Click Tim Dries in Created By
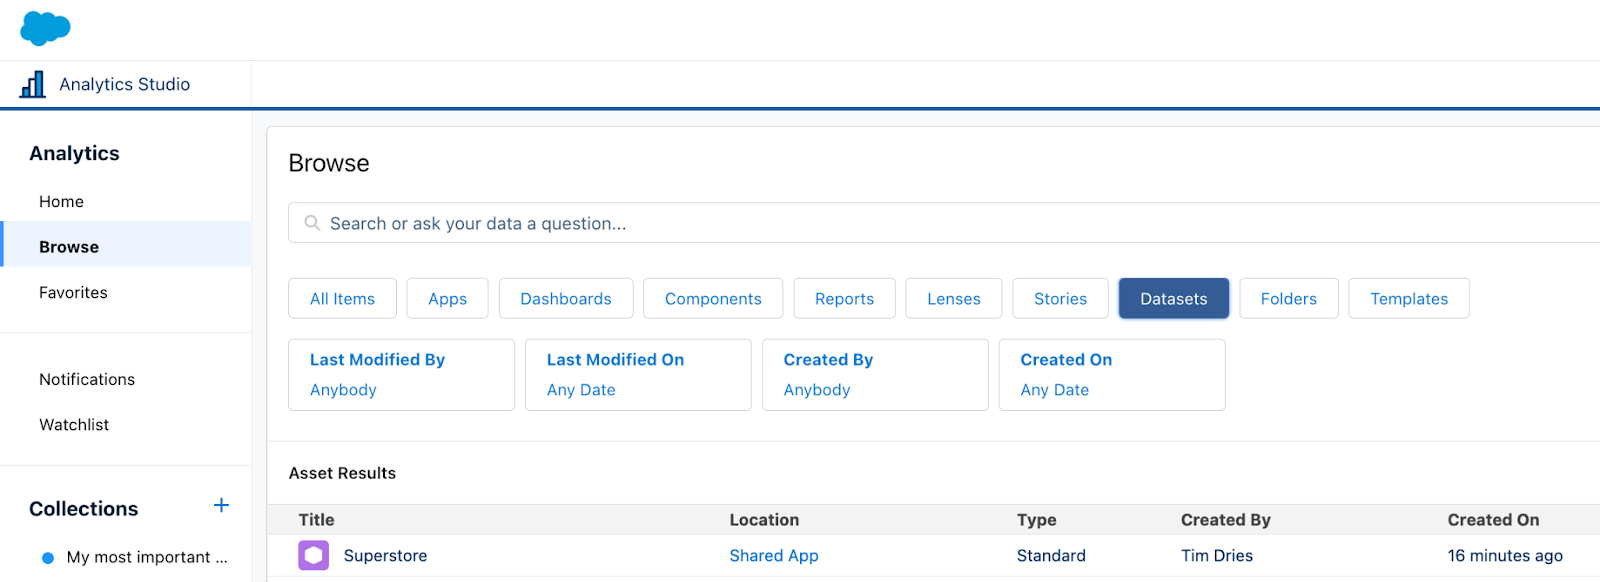The width and height of the screenshot is (1600, 582). pyautogui.click(x=1217, y=555)
